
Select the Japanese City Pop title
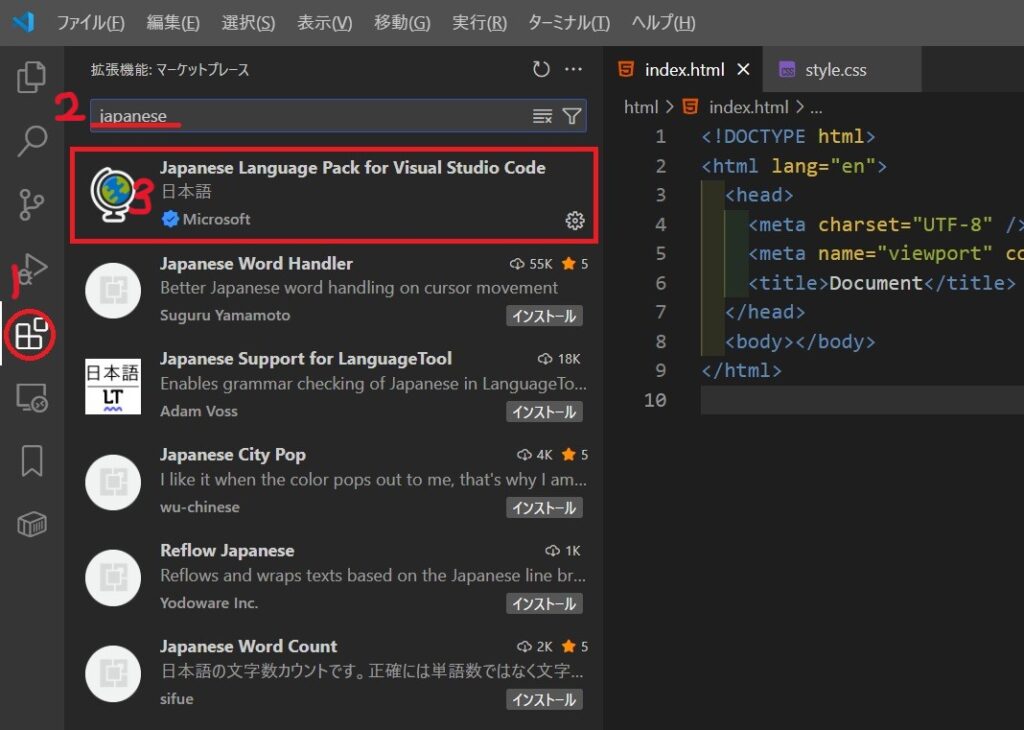pyautogui.click(x=232, y=455)
